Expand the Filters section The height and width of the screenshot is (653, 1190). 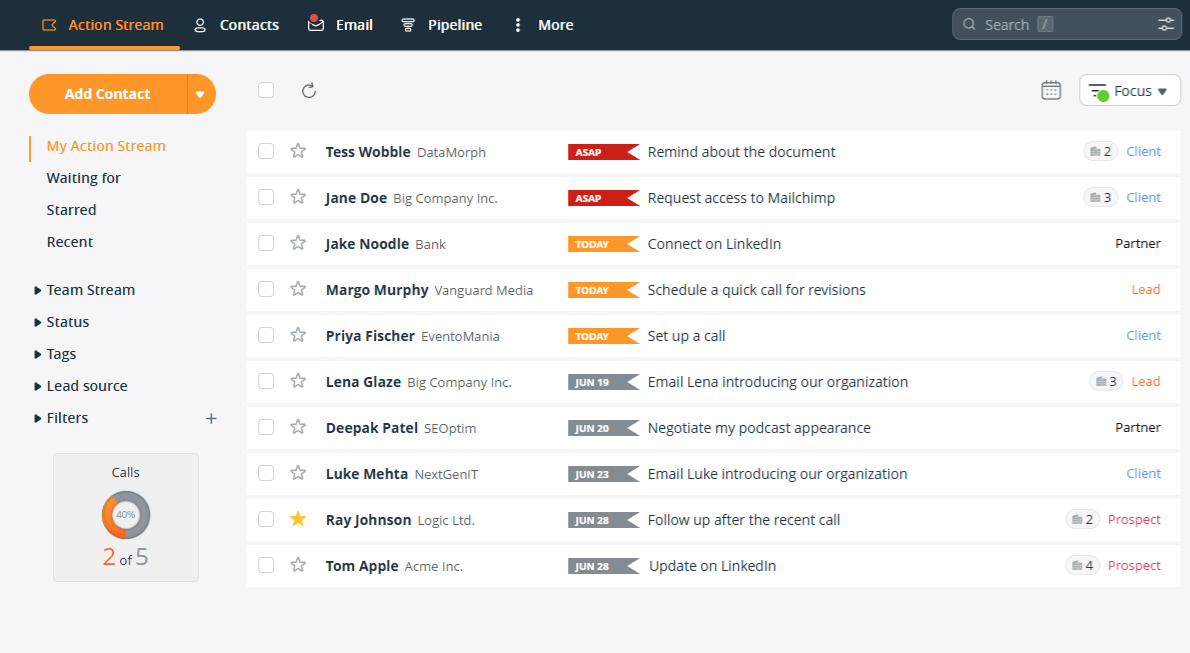tap(61, 418)
